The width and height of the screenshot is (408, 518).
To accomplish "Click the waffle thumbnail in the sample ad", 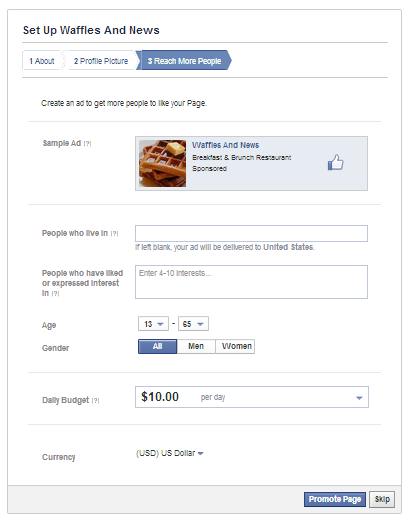I will point(163,163).
